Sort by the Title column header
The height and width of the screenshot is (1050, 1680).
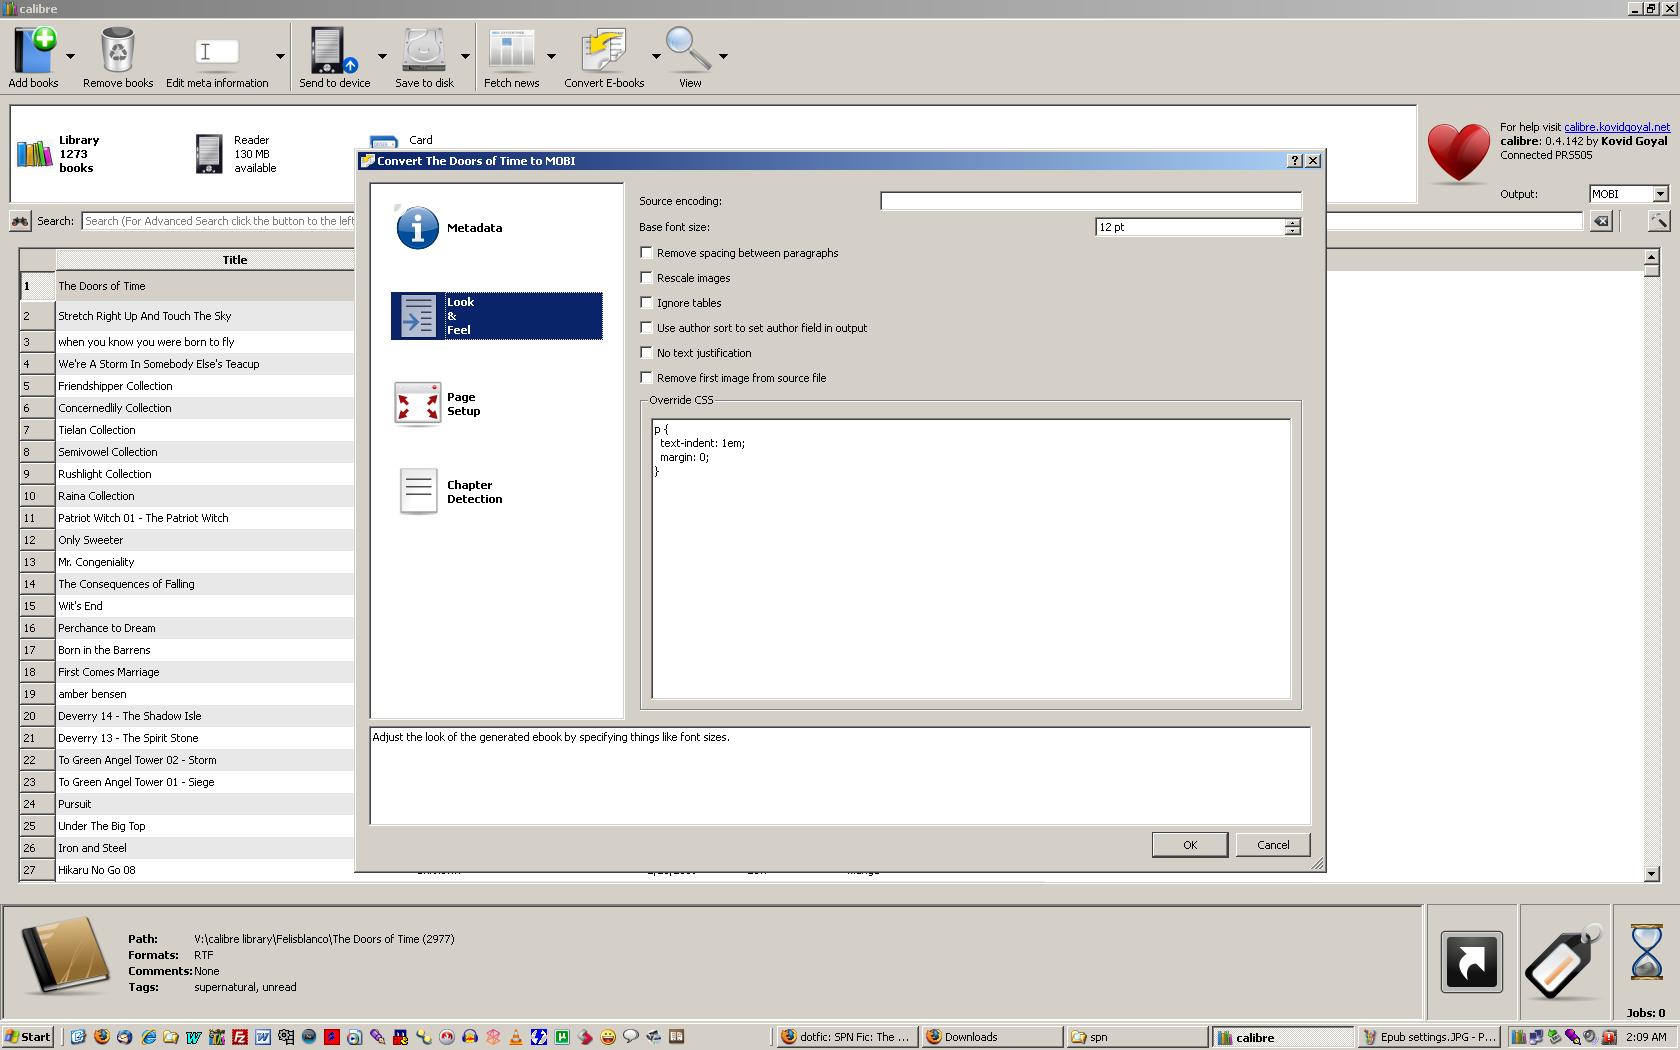[205, 260]
